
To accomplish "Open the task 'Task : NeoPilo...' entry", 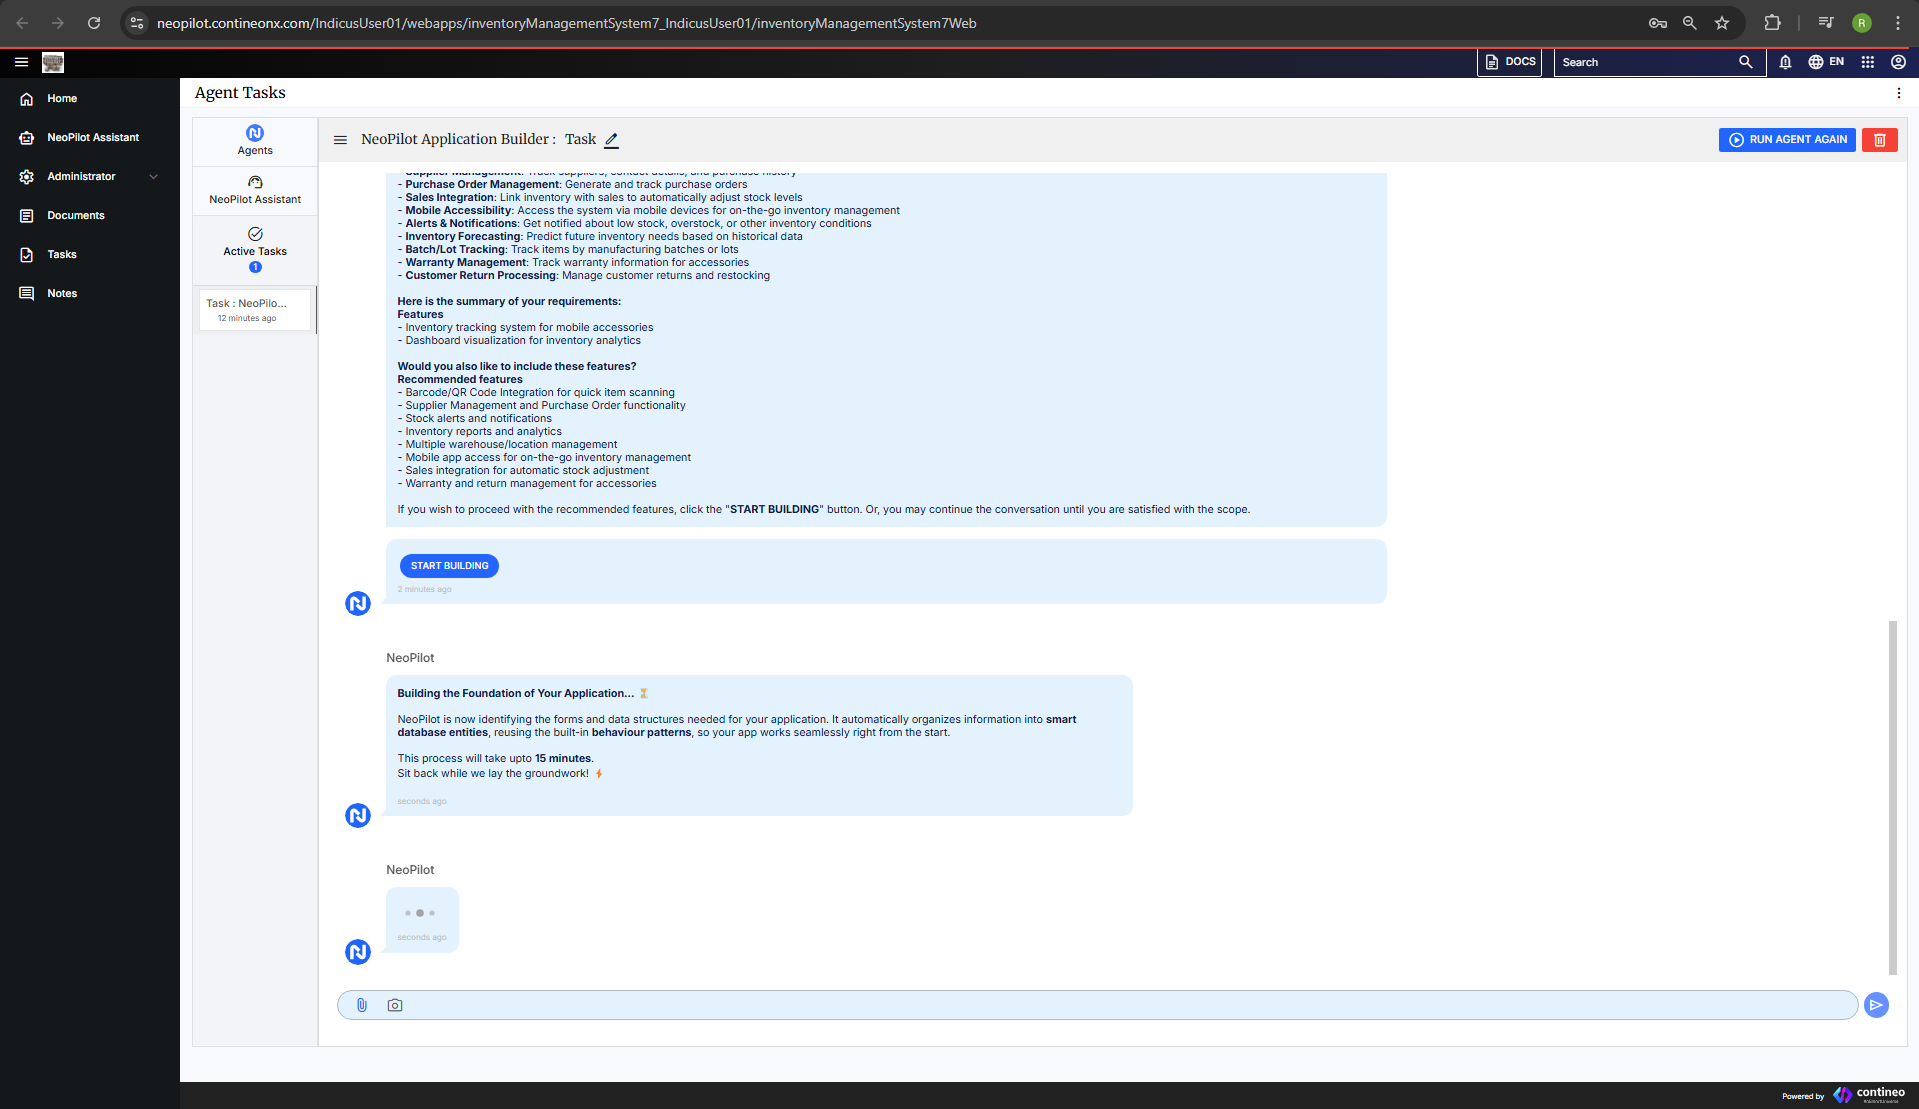I will [255, 310].
